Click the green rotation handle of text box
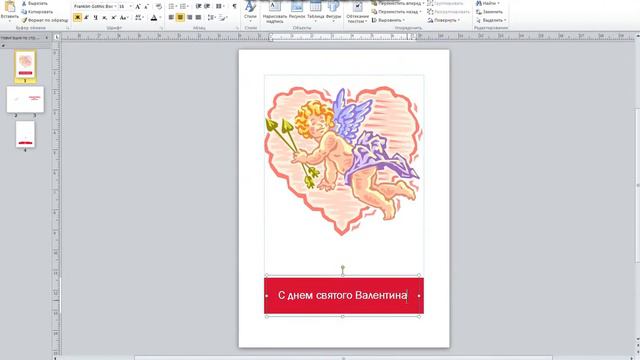This screenshot has height=360, width=640. pyautogui.click(x=343, y=268)
